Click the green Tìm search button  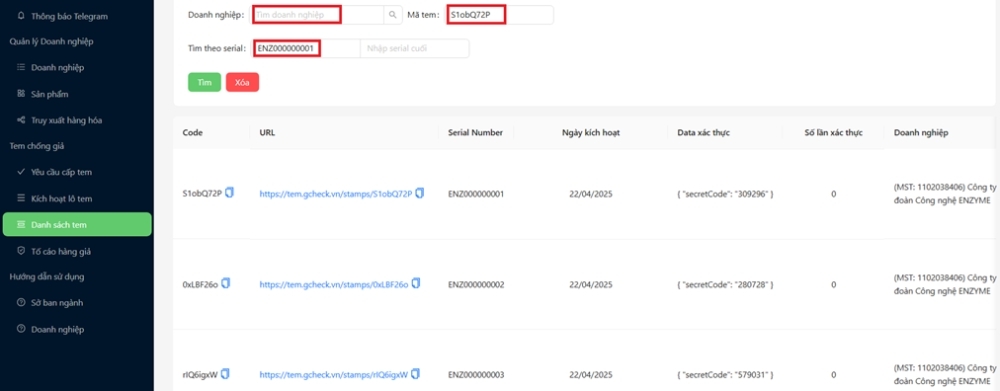pos(204,82)
